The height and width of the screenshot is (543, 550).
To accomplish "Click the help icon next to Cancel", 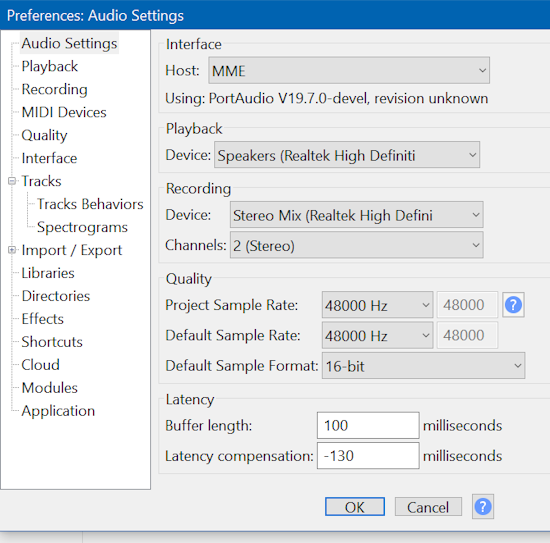I will (x=483, y=507).
